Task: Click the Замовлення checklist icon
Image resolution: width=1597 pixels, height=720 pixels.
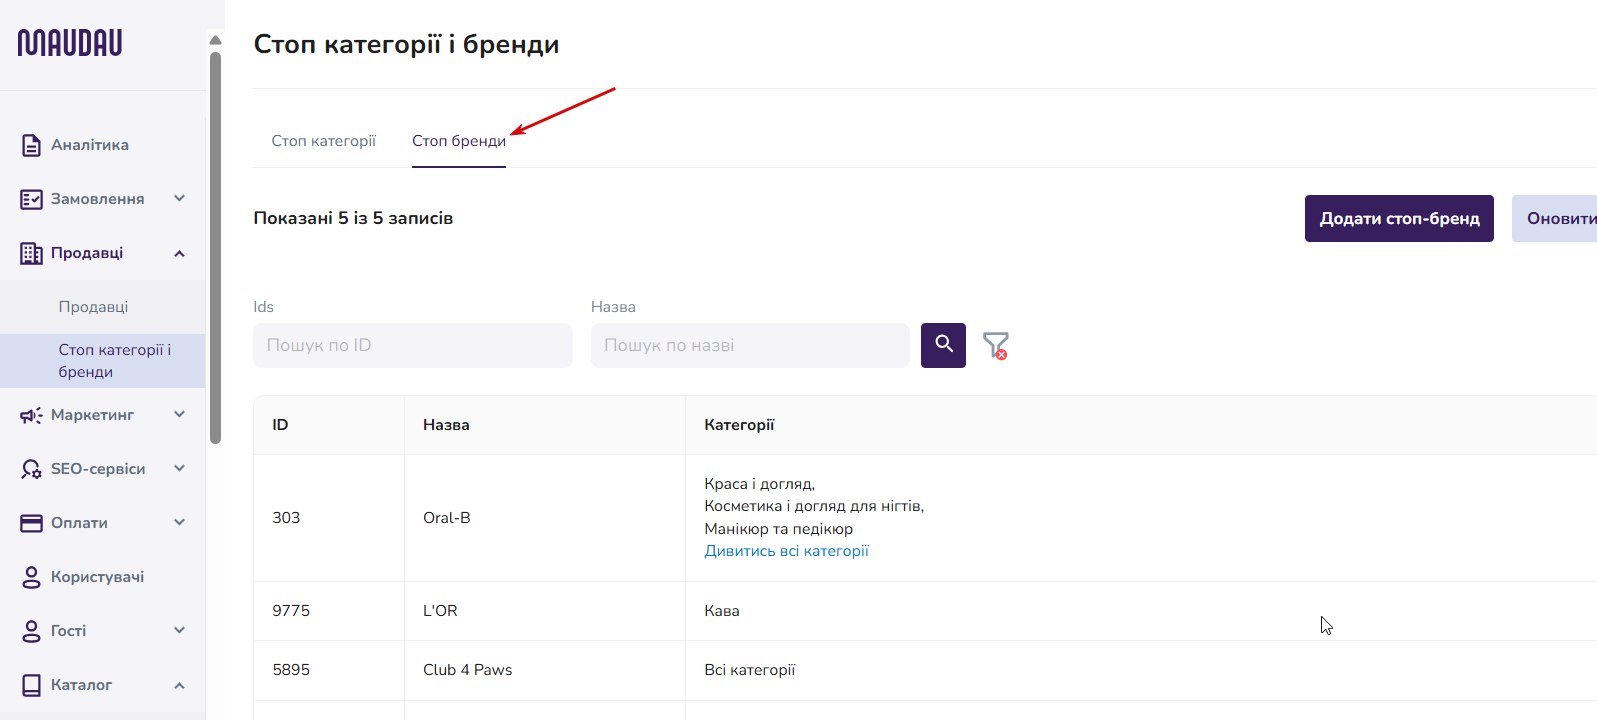Action: point(31,199)
